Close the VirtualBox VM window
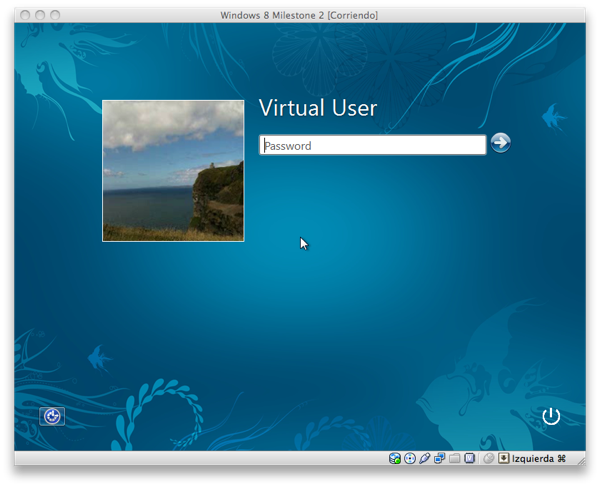Image resolution: width=600 pixels, height=487 pixels. [x=25, y=15]
